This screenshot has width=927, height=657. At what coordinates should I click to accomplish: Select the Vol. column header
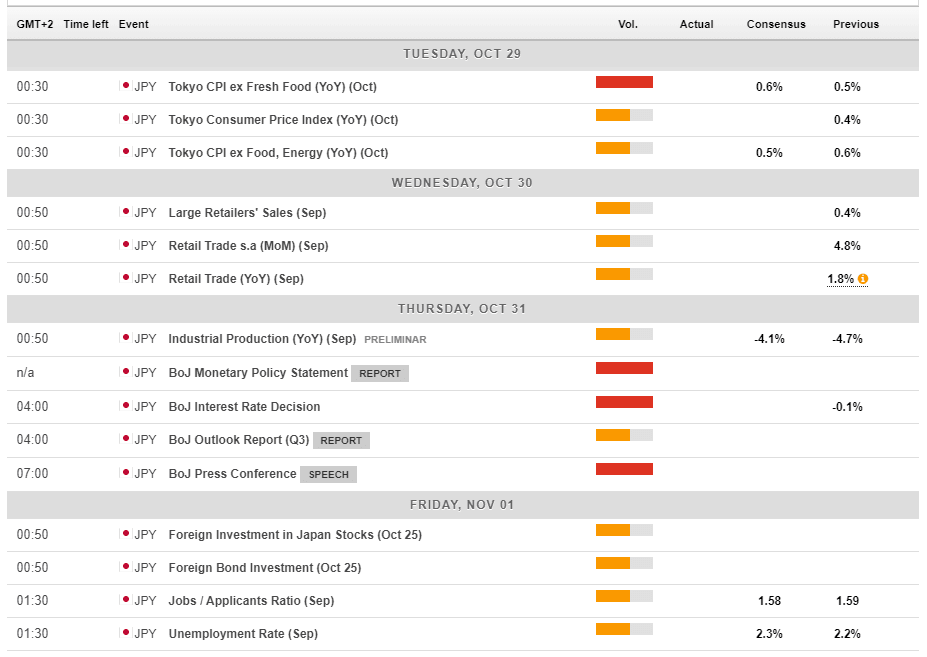coord(628,24)
